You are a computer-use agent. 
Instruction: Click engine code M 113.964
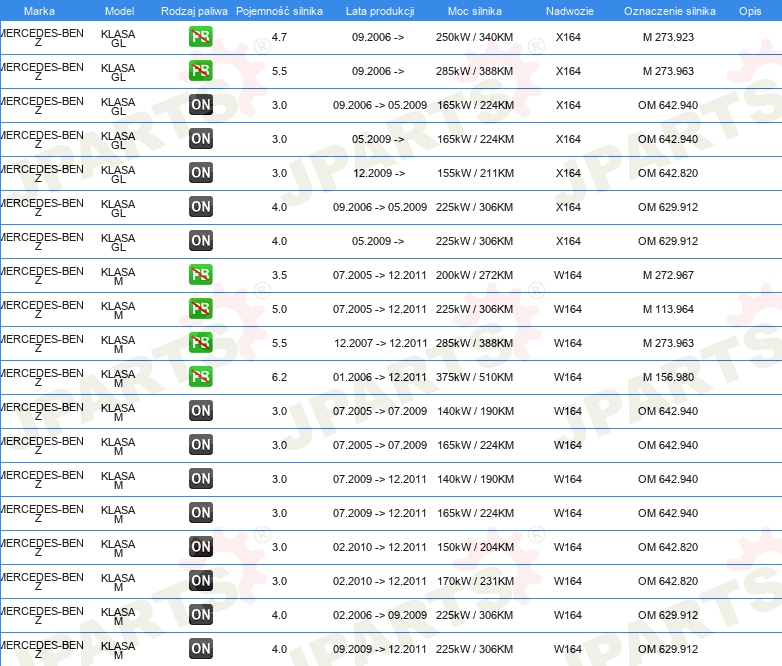[x=668, y=309]
